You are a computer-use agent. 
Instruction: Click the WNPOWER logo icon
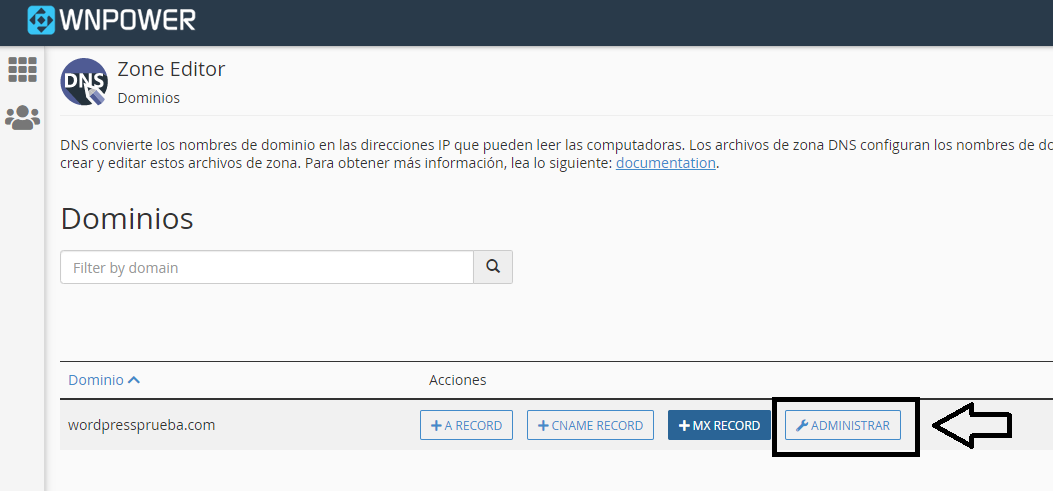click(x=41, y=20)
